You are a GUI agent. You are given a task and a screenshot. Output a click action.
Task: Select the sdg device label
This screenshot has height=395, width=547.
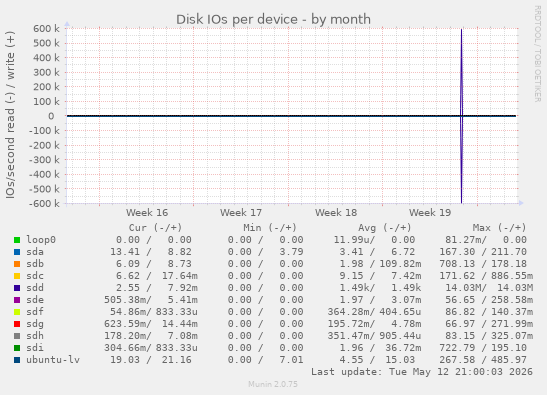click(x=35, y=324)
